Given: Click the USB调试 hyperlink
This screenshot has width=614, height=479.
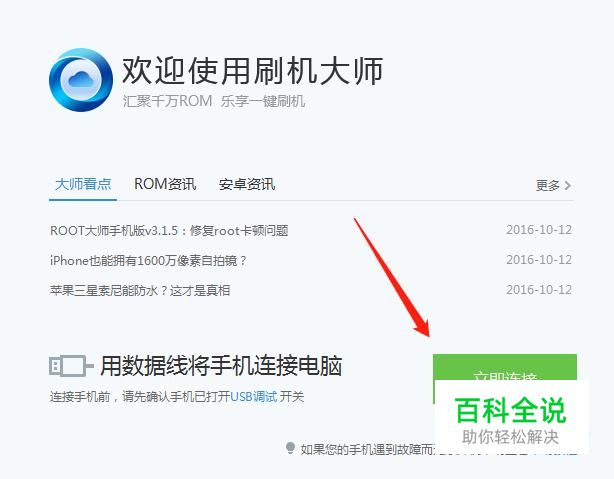Looking at the screenshot, I should [x=253, y=397].
